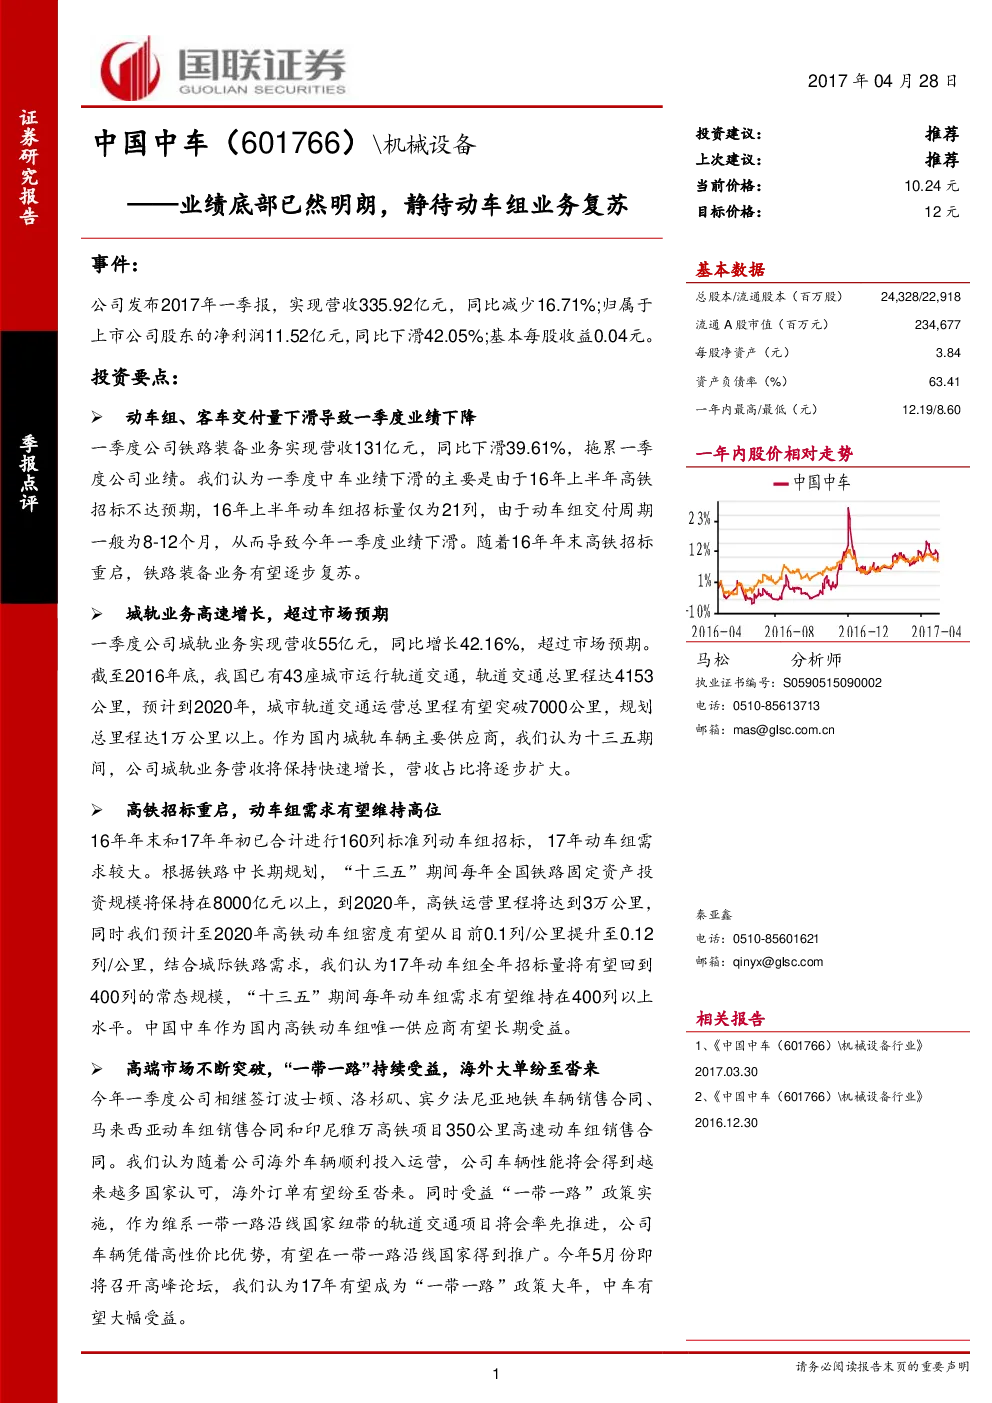This screenshot has width=992, height=1403.
Task: Click the 中国中车 chart legend entry
Action: click(x=811, y=483)
